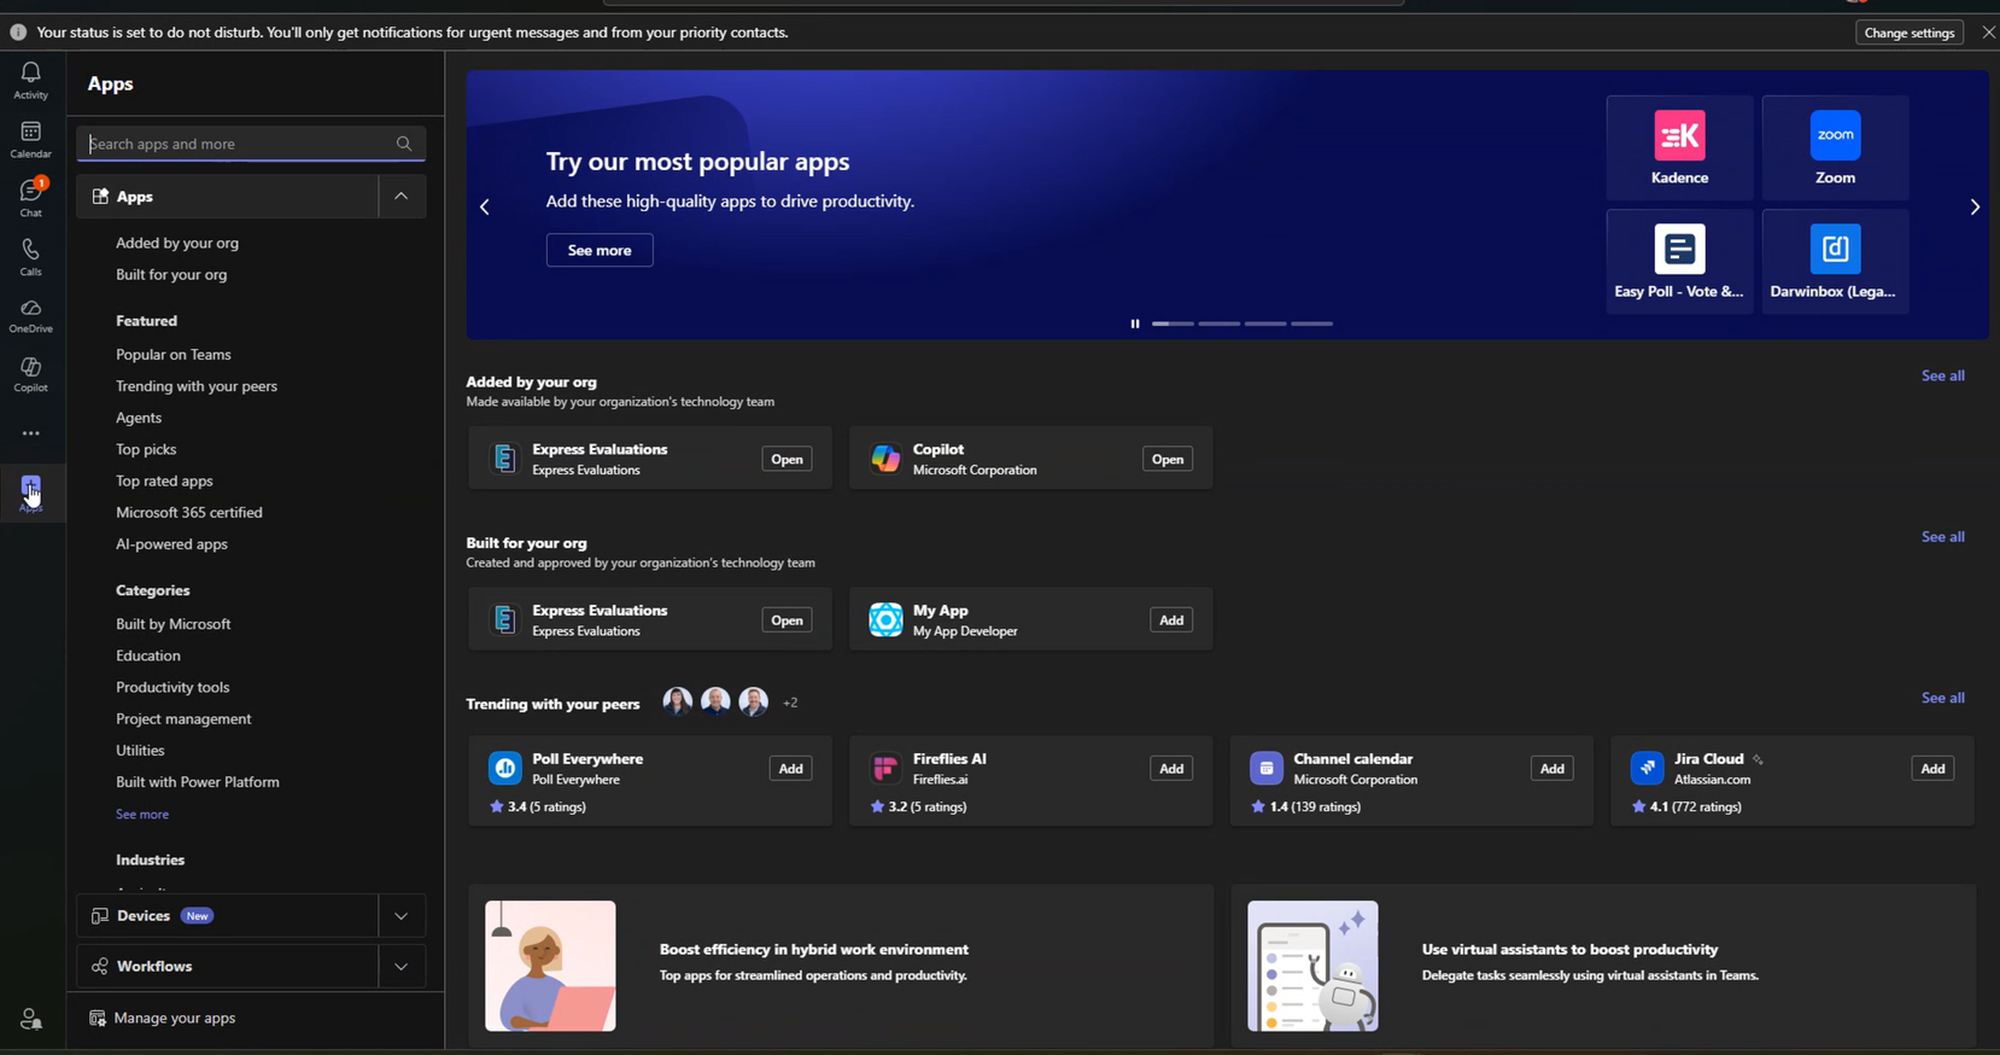Select Microsoft 365 certified filter
Viewport: 2000px width, 1055px height.
click(x=189, y=512)
